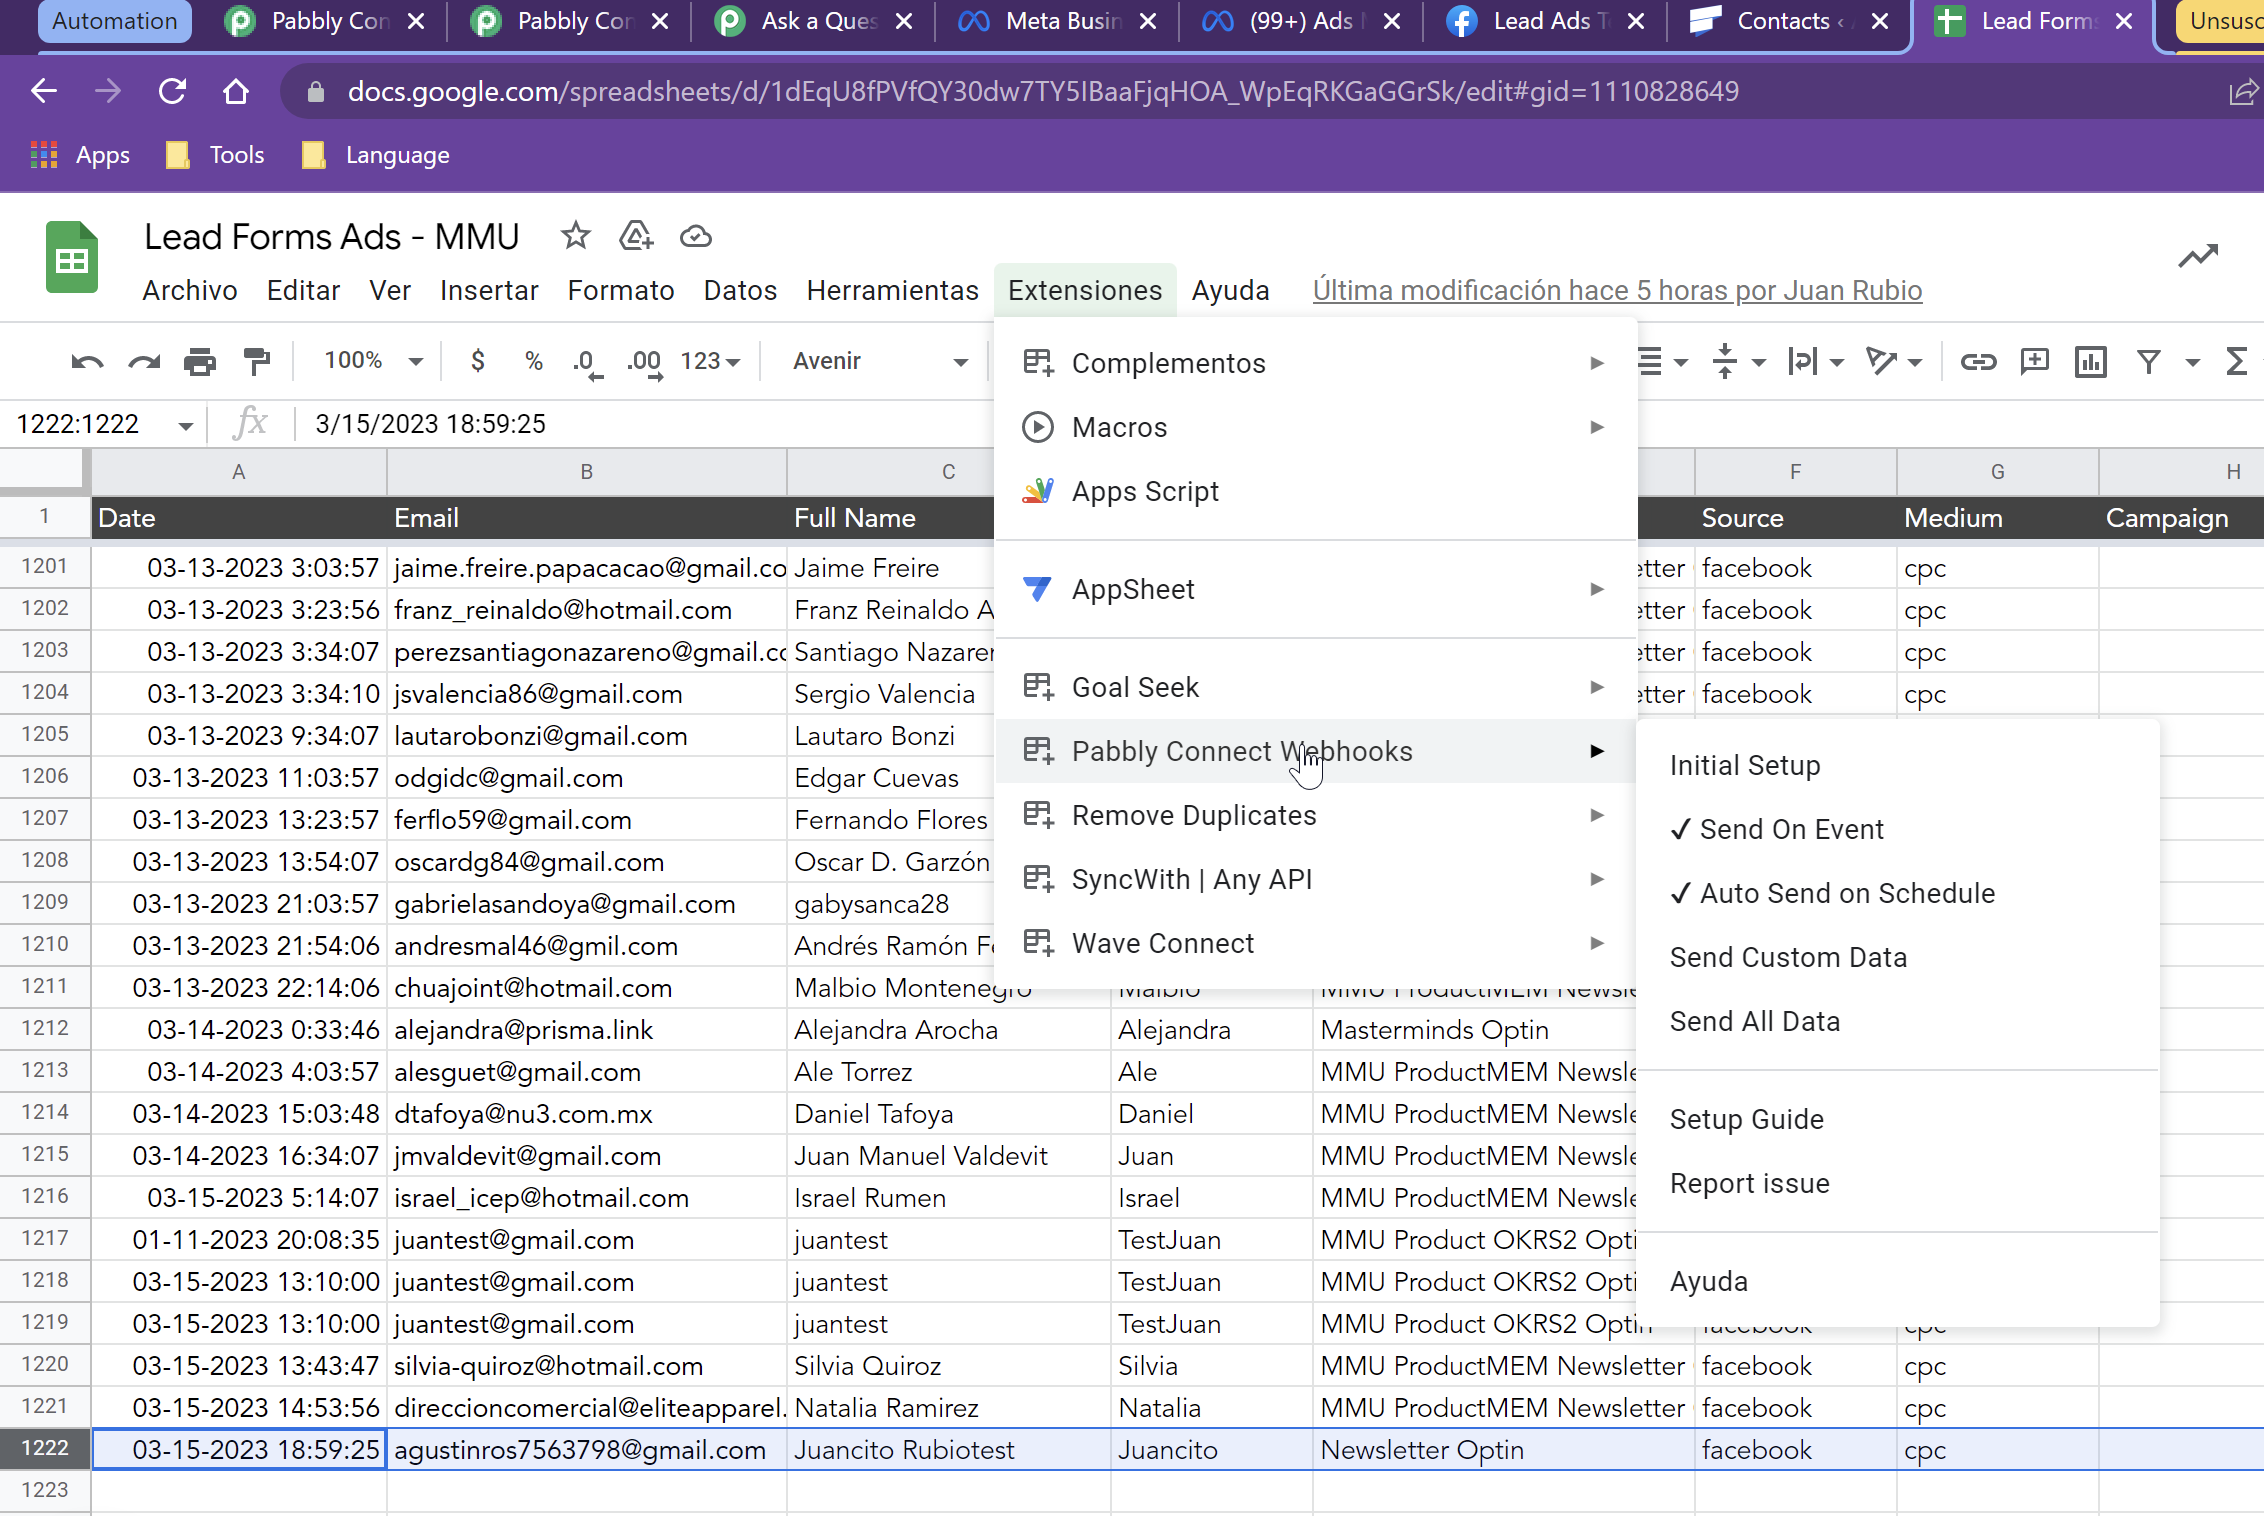Open the Datos menu
2264x1516 pixels.
point(740,290)
